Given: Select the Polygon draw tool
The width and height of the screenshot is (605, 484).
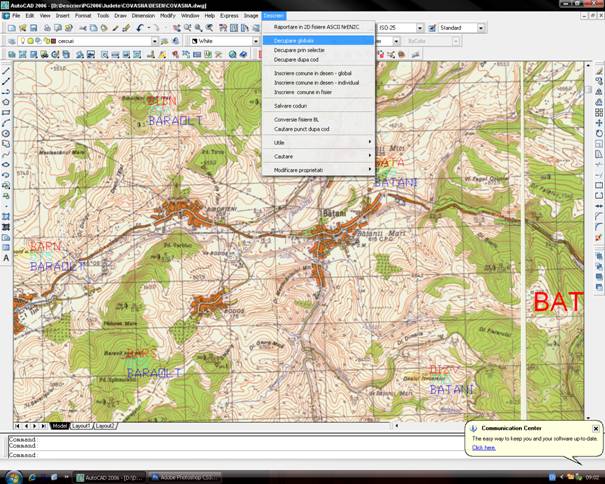Looking at the screenshot, I should pos(7,101).
